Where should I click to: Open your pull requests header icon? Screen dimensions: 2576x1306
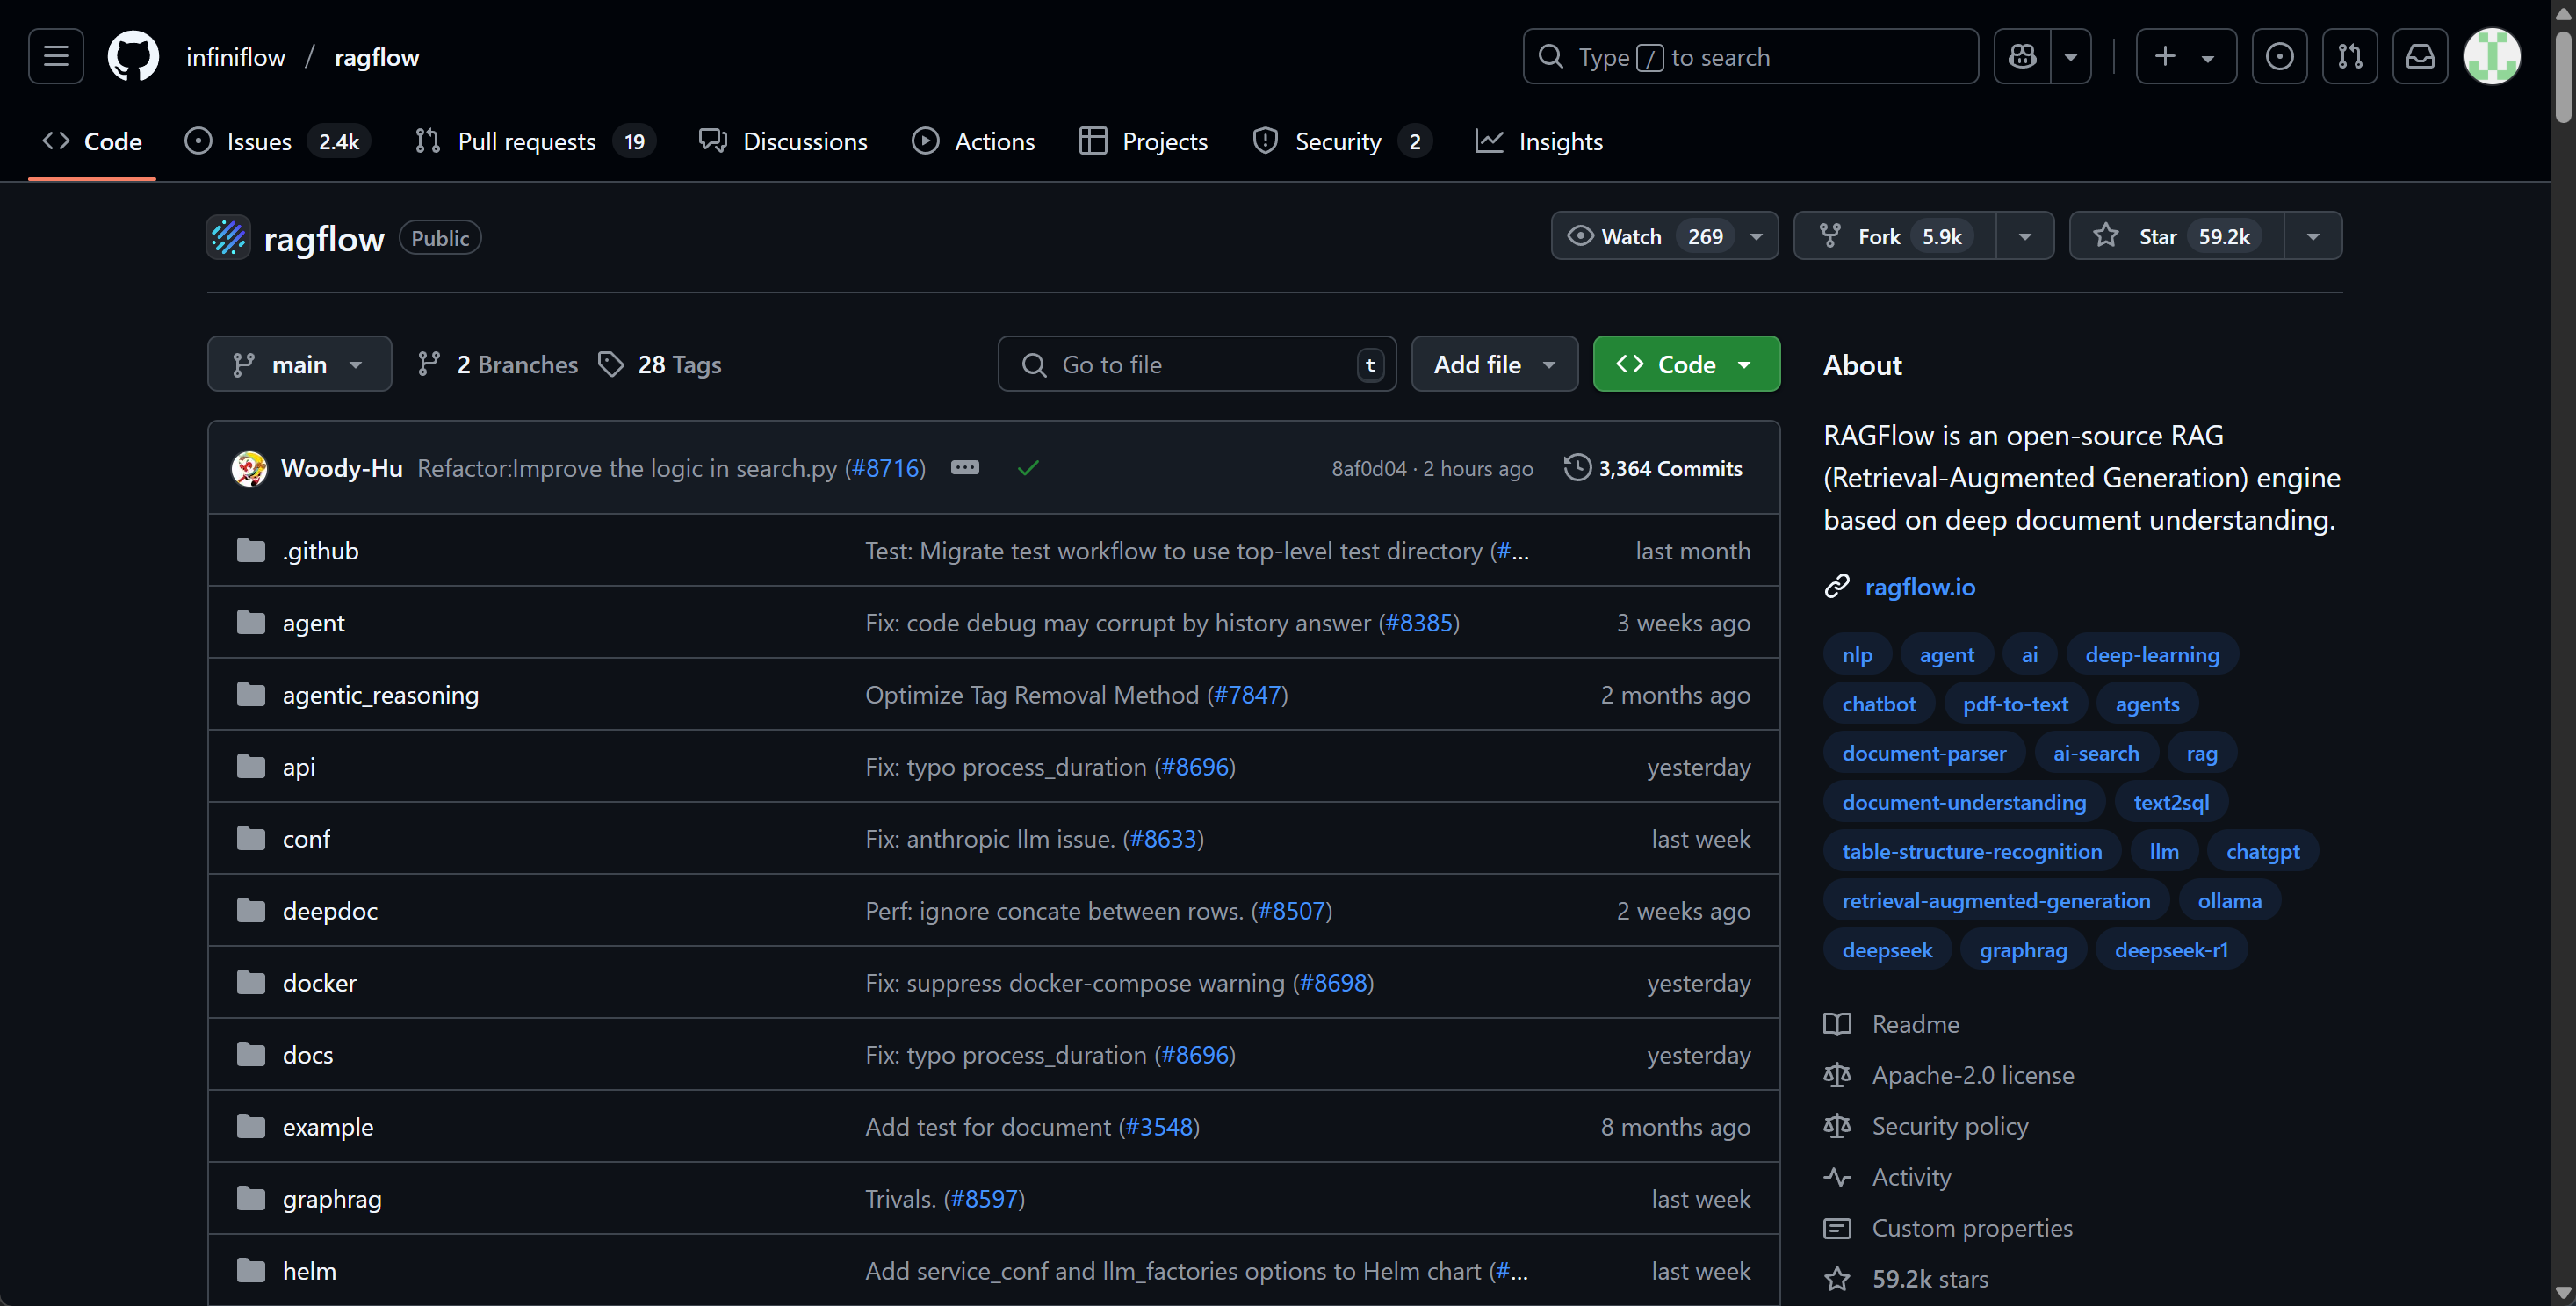click(x=2349, y=57)
